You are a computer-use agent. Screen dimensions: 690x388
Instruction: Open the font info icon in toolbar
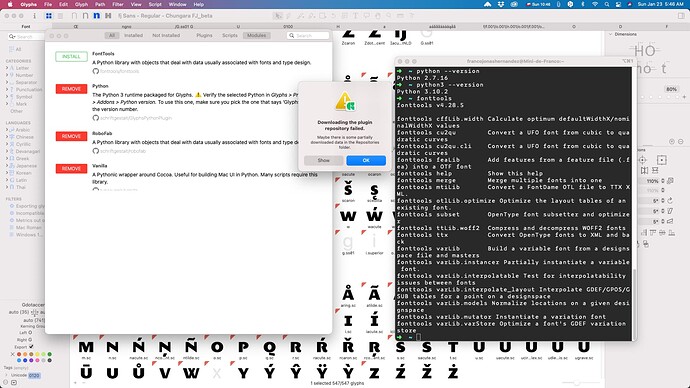pos(35,16)
